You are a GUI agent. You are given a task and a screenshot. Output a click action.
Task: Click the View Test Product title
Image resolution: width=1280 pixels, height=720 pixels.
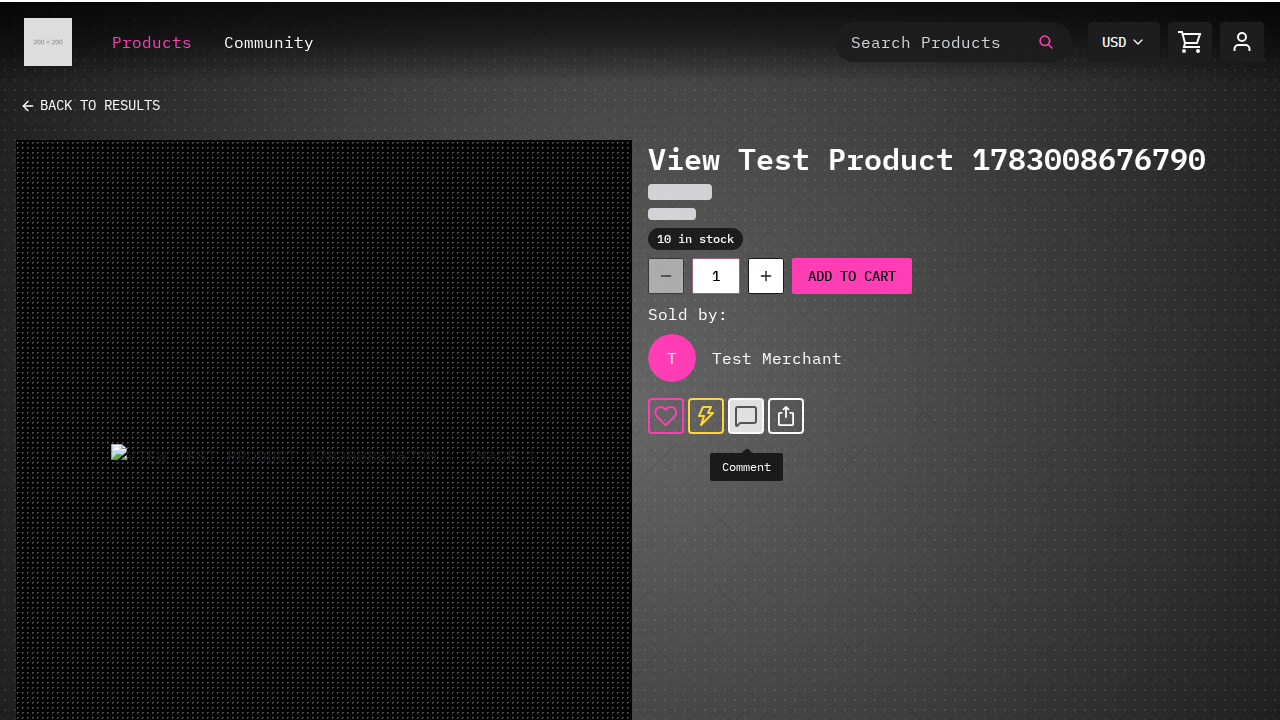927,160
